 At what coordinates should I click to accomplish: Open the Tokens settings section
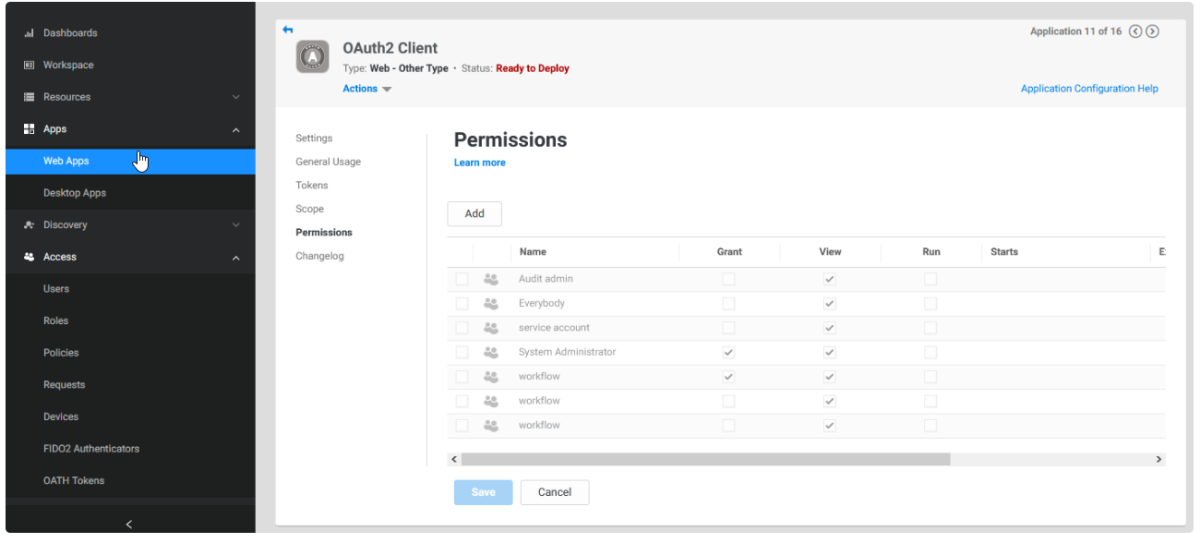click(312, 185)
